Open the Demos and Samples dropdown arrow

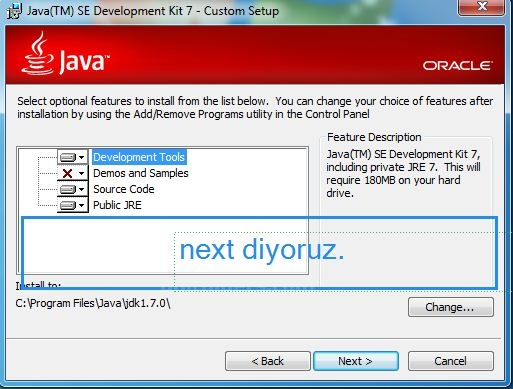click(82, 173)
